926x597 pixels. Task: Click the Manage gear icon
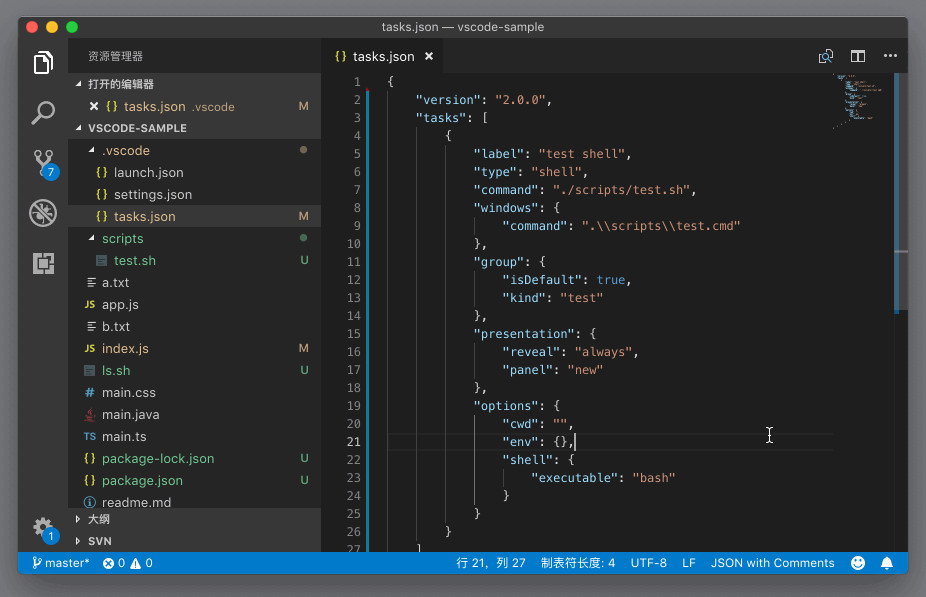click(x=42, y=527)
